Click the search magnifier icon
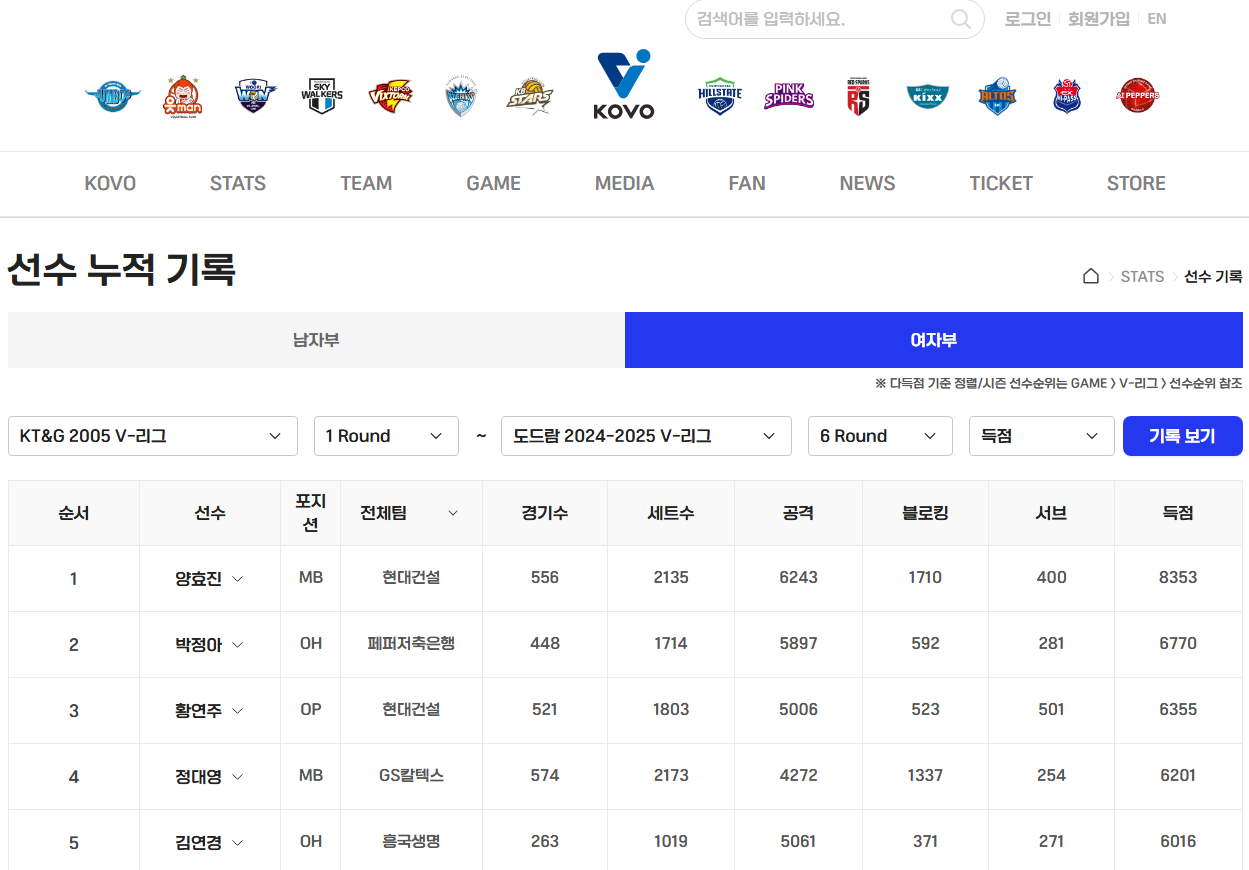This screenshot has width=1249, height=870. [x=959, y=19]
